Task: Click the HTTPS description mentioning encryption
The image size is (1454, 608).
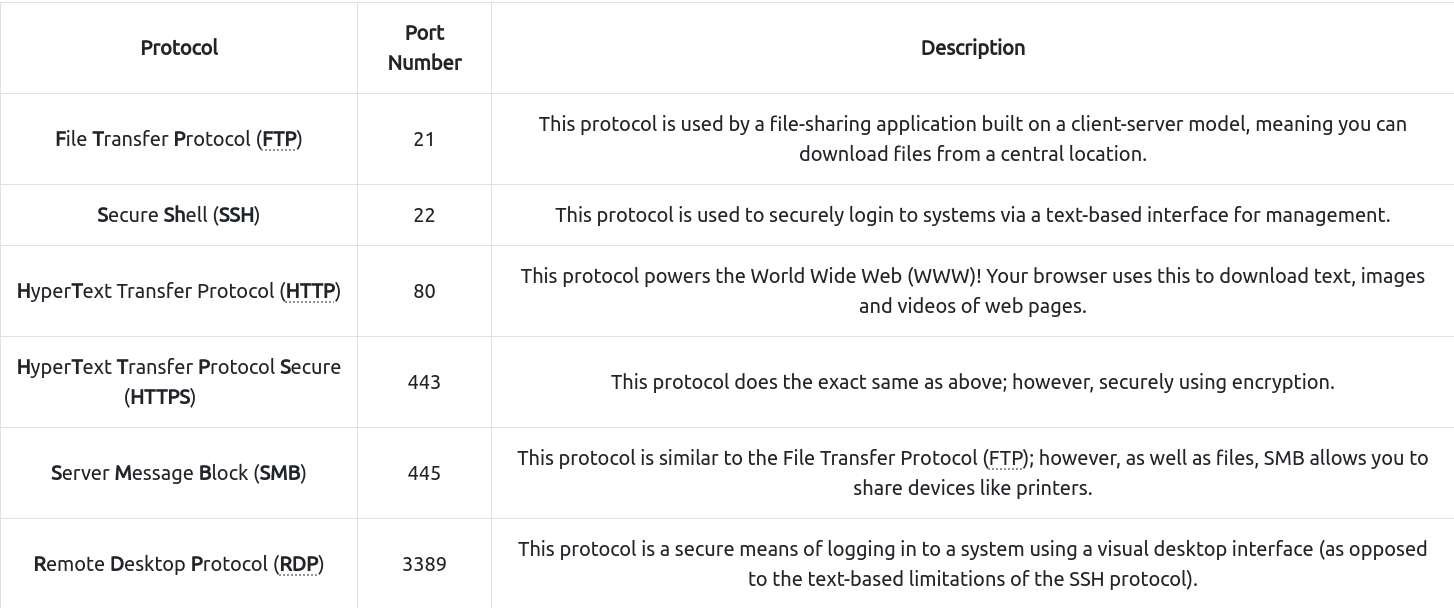Action: click(972, 382)
